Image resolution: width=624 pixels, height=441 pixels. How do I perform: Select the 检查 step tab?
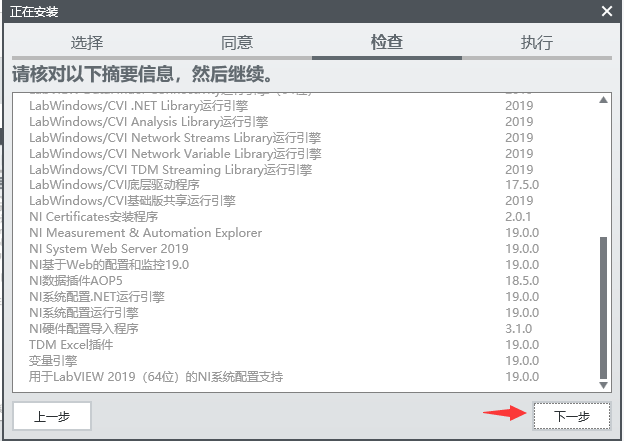click(387, 43)
